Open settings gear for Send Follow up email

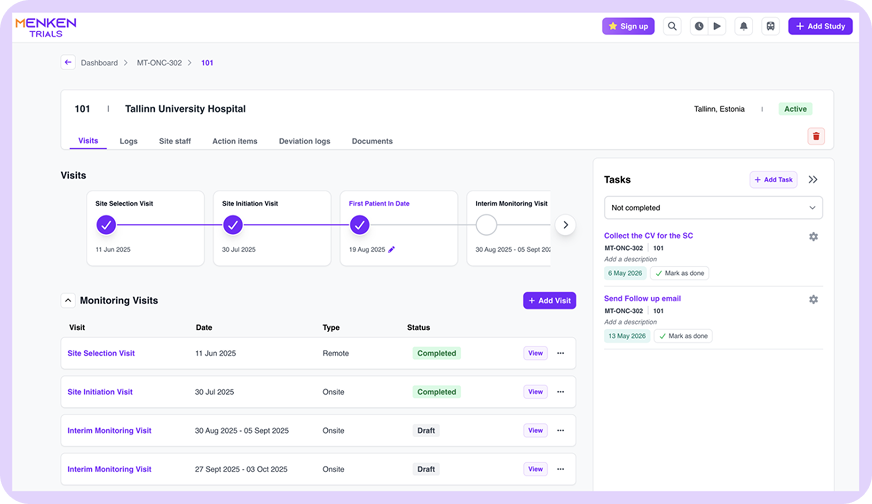tap(813, 299)
